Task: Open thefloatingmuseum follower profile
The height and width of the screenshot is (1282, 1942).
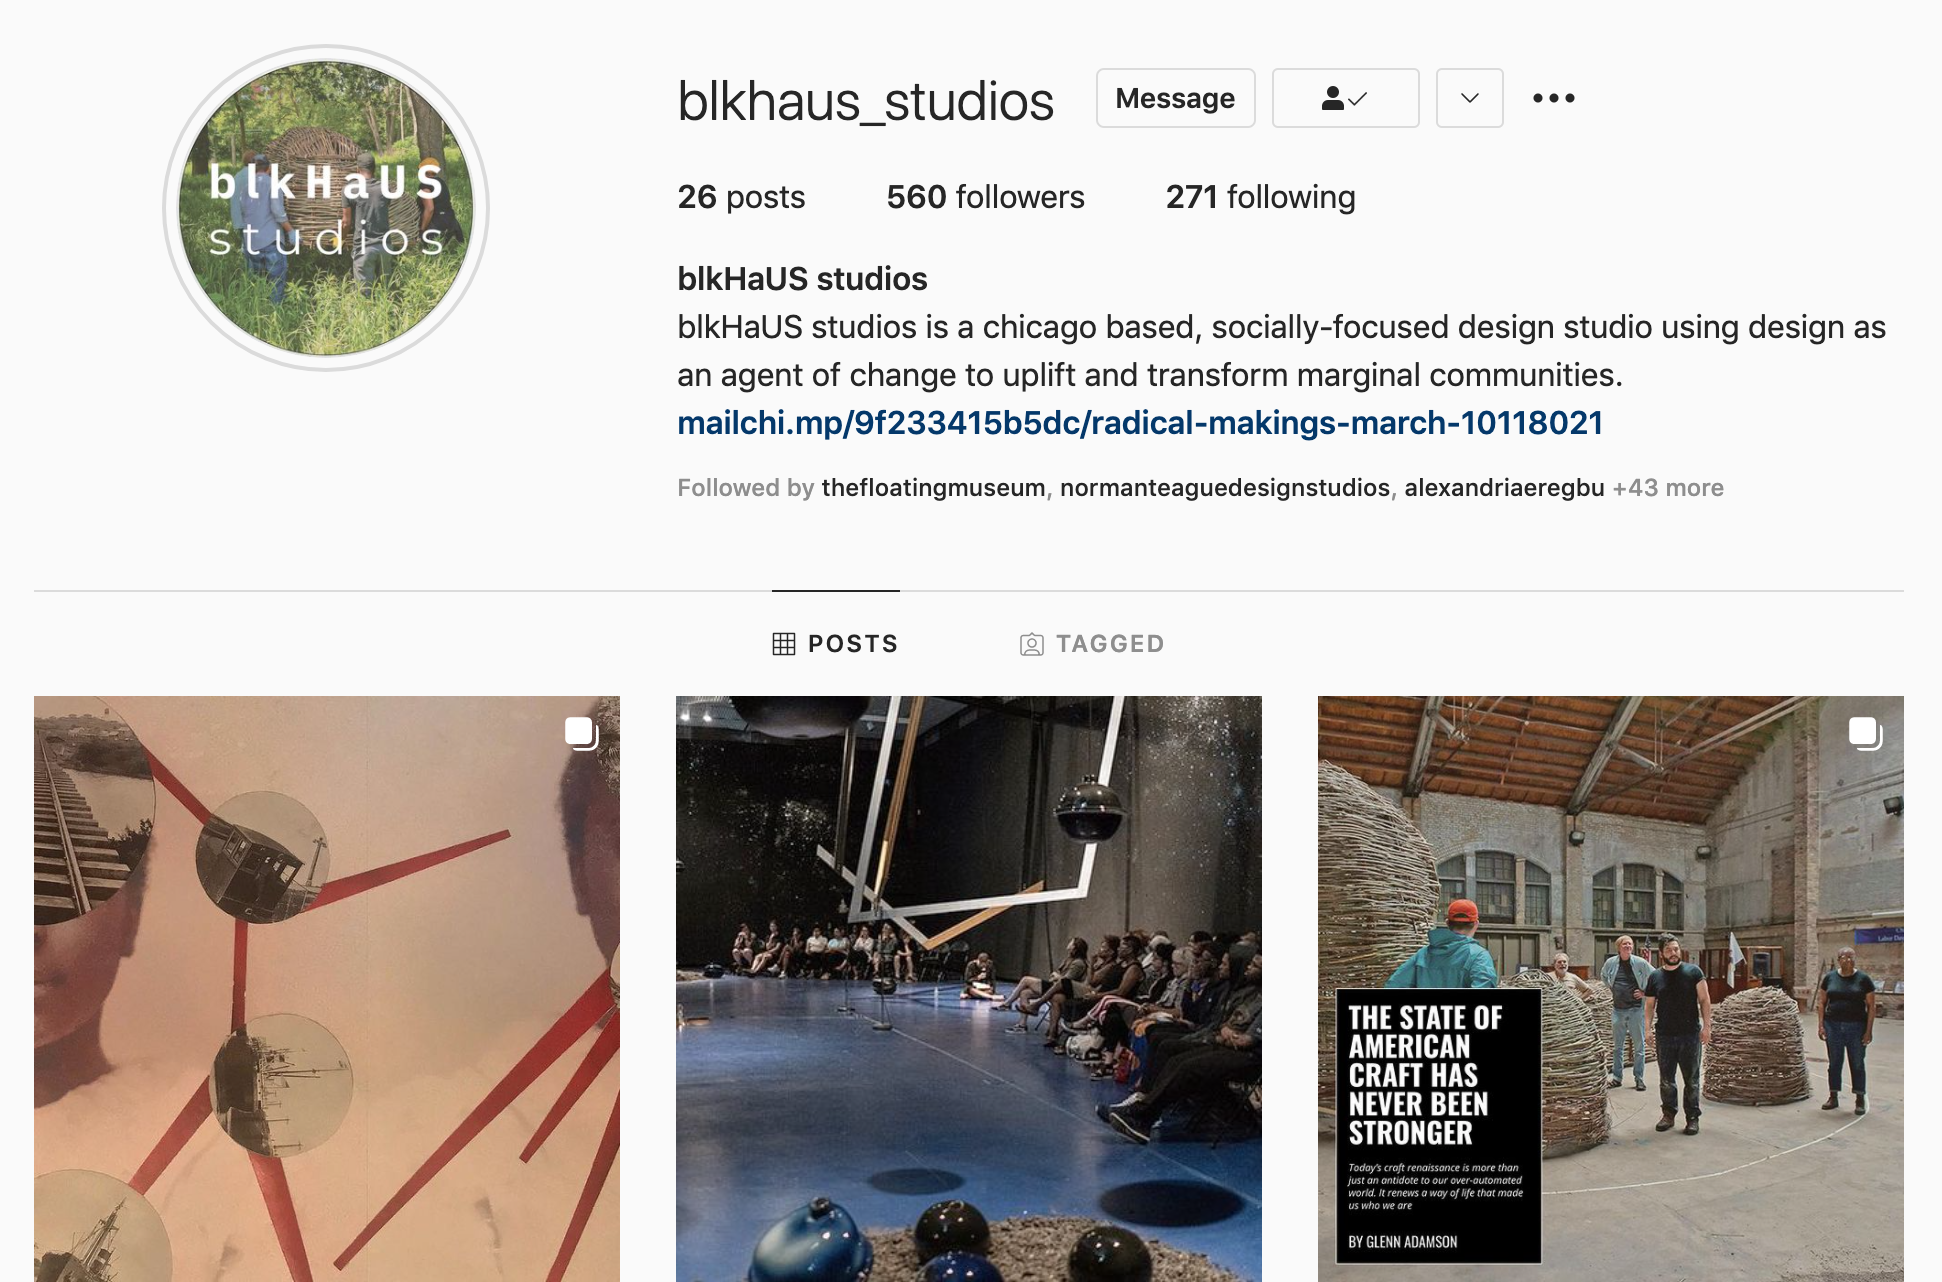Action: click(933, 488)
